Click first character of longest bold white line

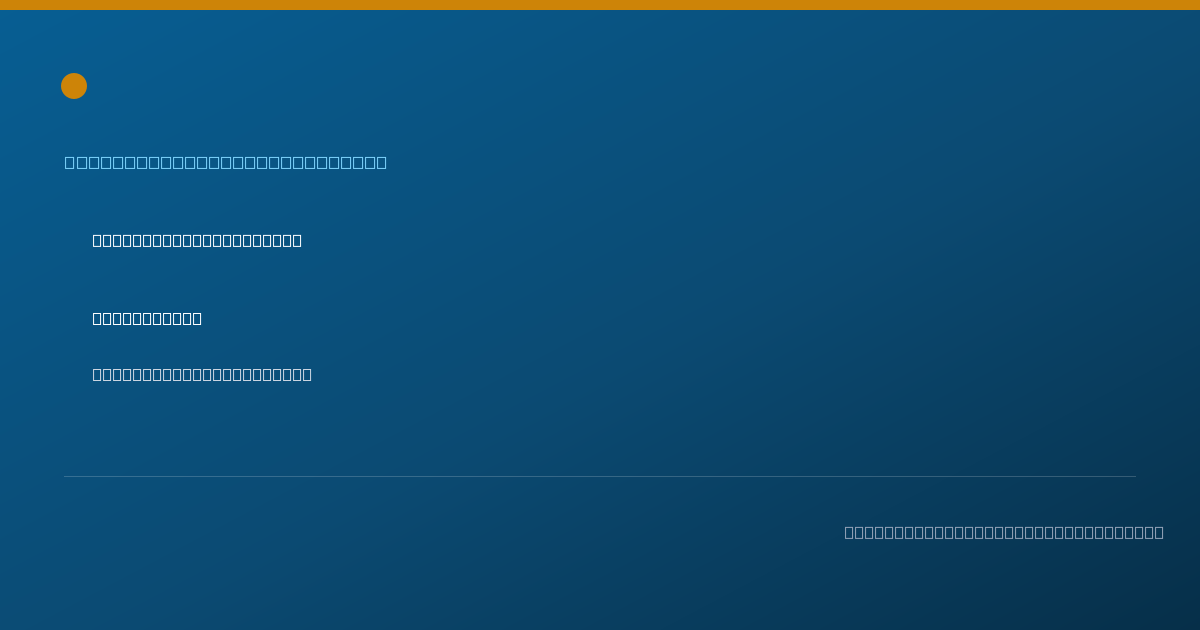point(98,240)
